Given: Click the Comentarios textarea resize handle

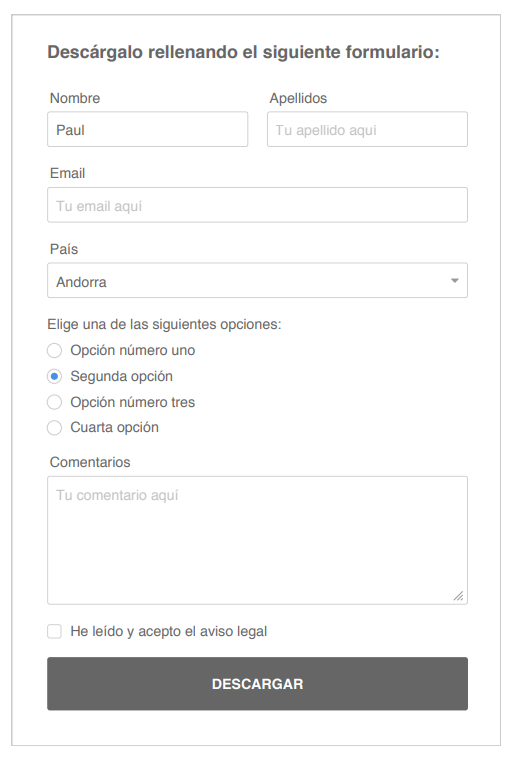Looking at the screenshot, I should 458,596.
